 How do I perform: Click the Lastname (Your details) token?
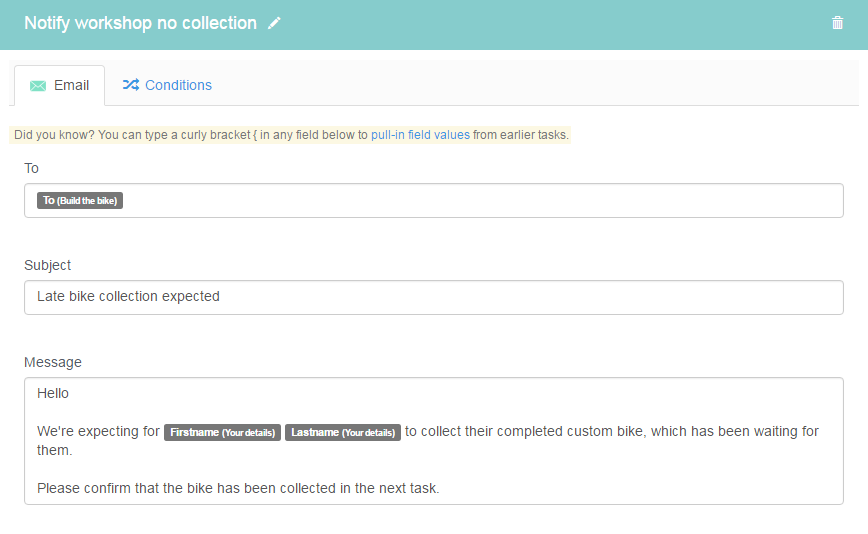(x=343, y=432)
